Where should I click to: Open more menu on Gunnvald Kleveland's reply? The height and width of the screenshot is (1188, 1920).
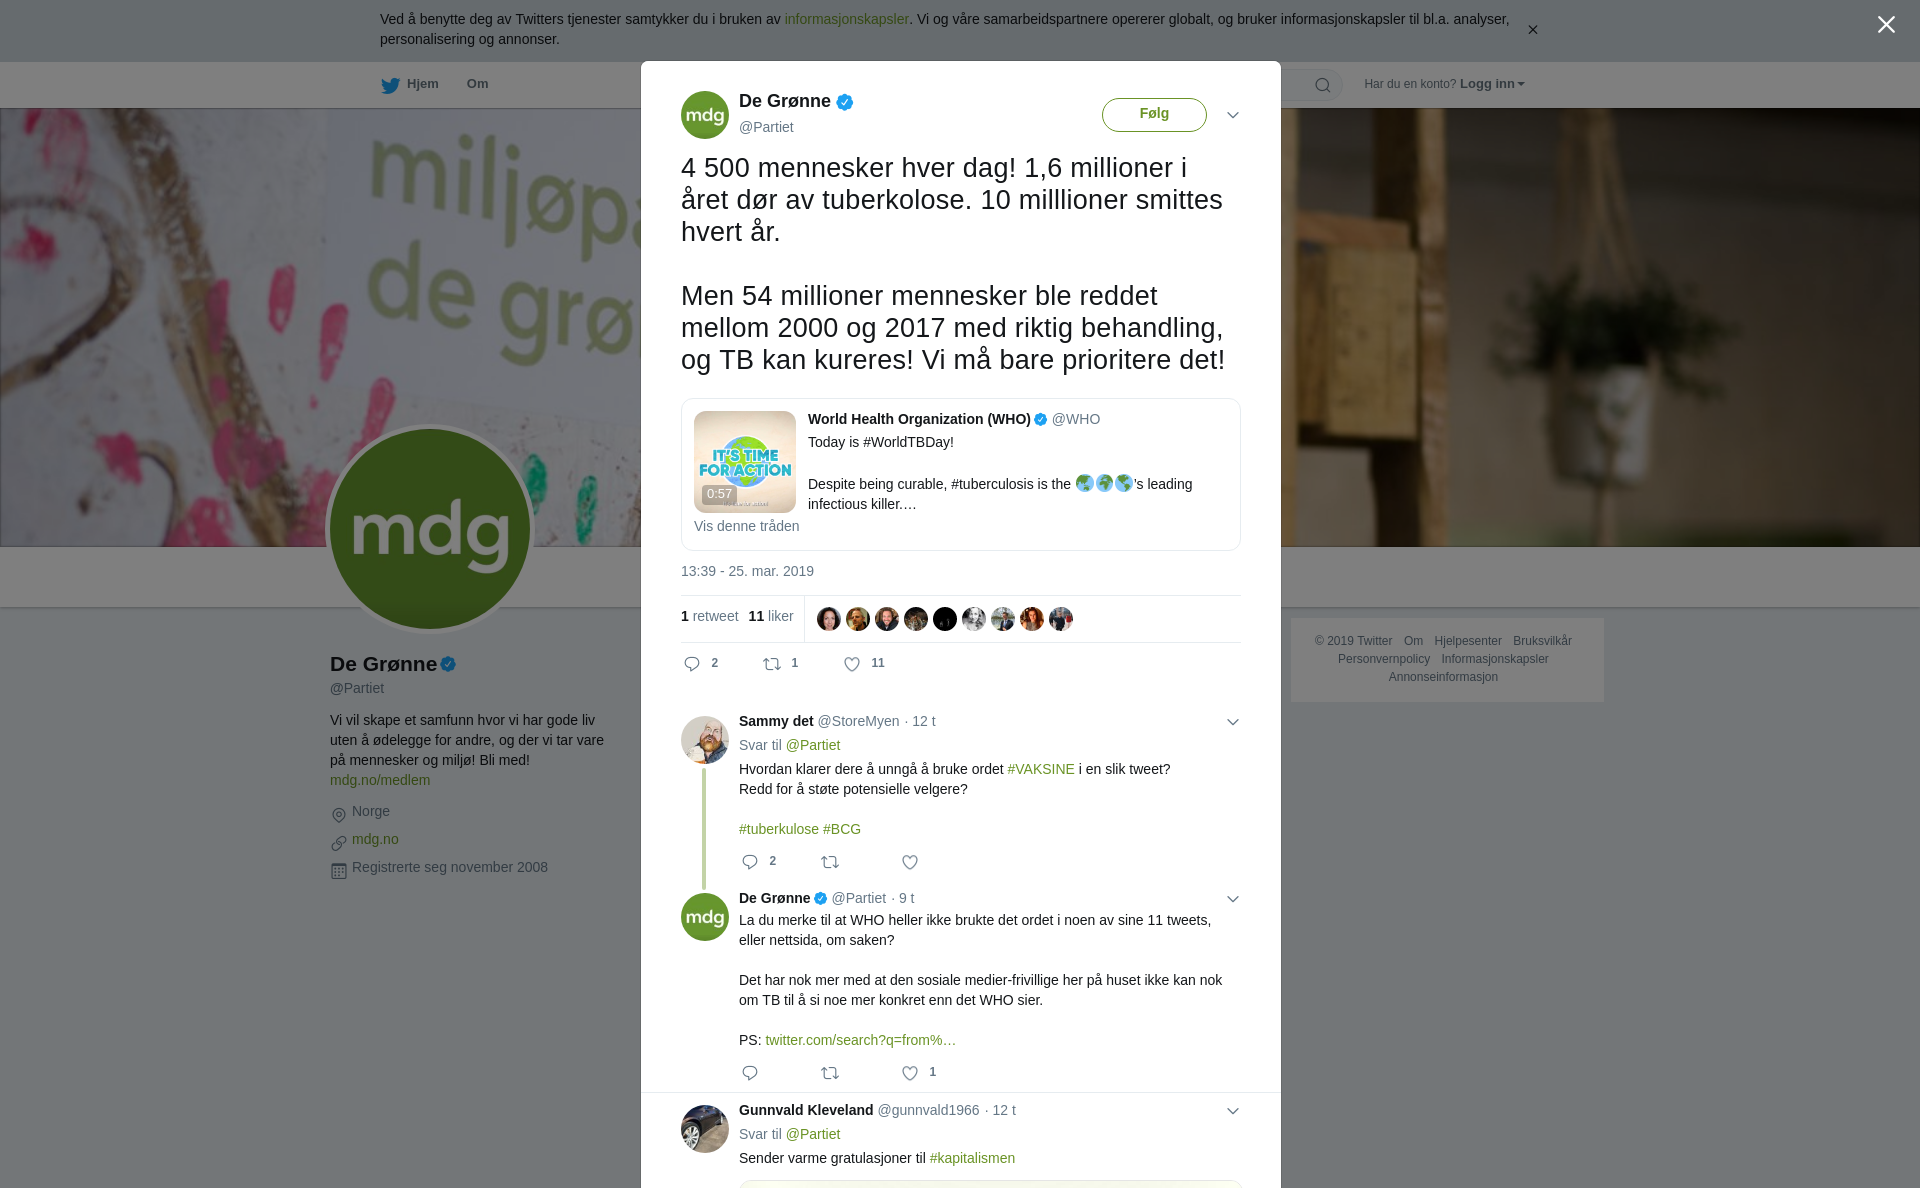[x=1233, y=1111]
